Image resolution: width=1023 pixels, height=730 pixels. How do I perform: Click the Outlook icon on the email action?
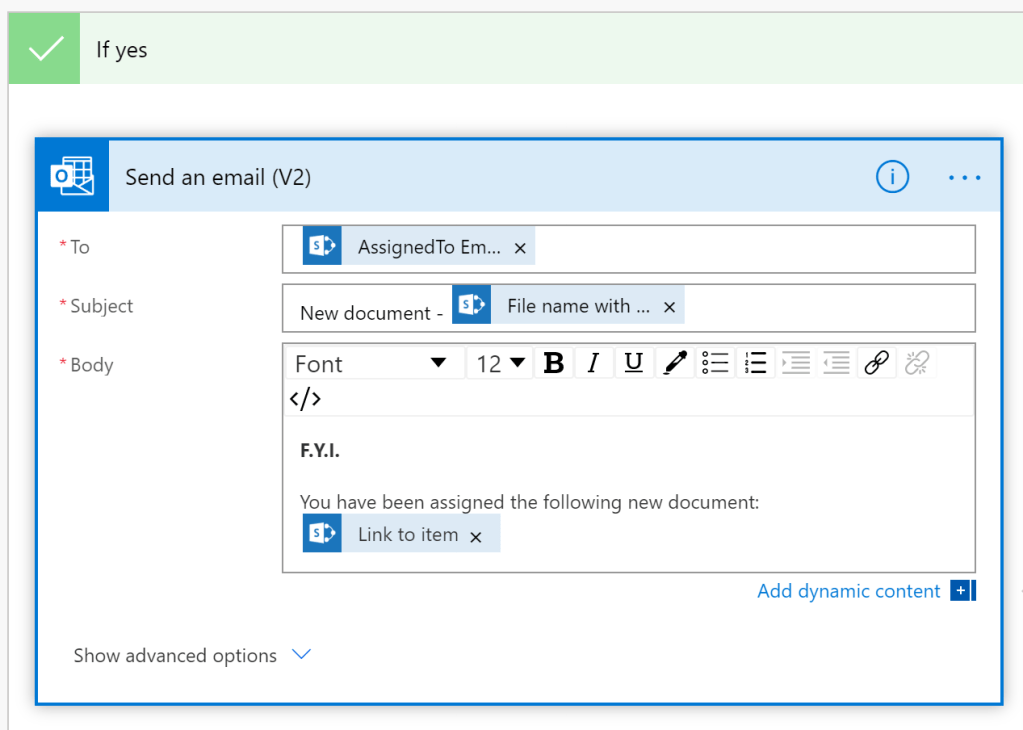tap(72, 177)
